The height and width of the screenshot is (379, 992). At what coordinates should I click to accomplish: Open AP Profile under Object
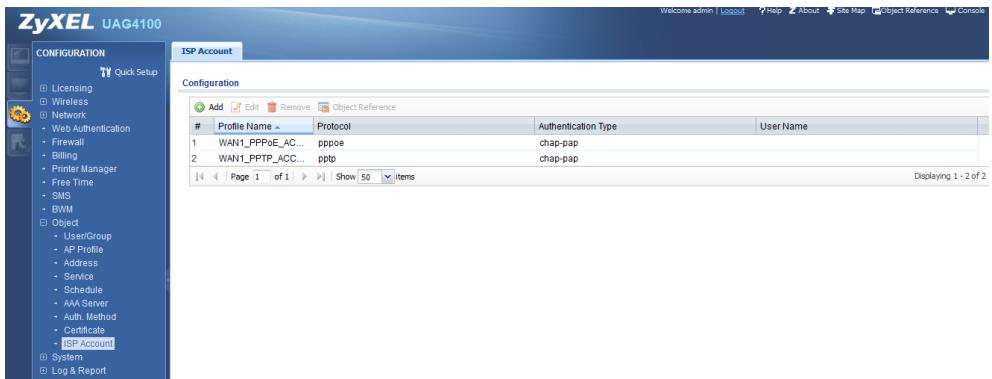[83, 249]
